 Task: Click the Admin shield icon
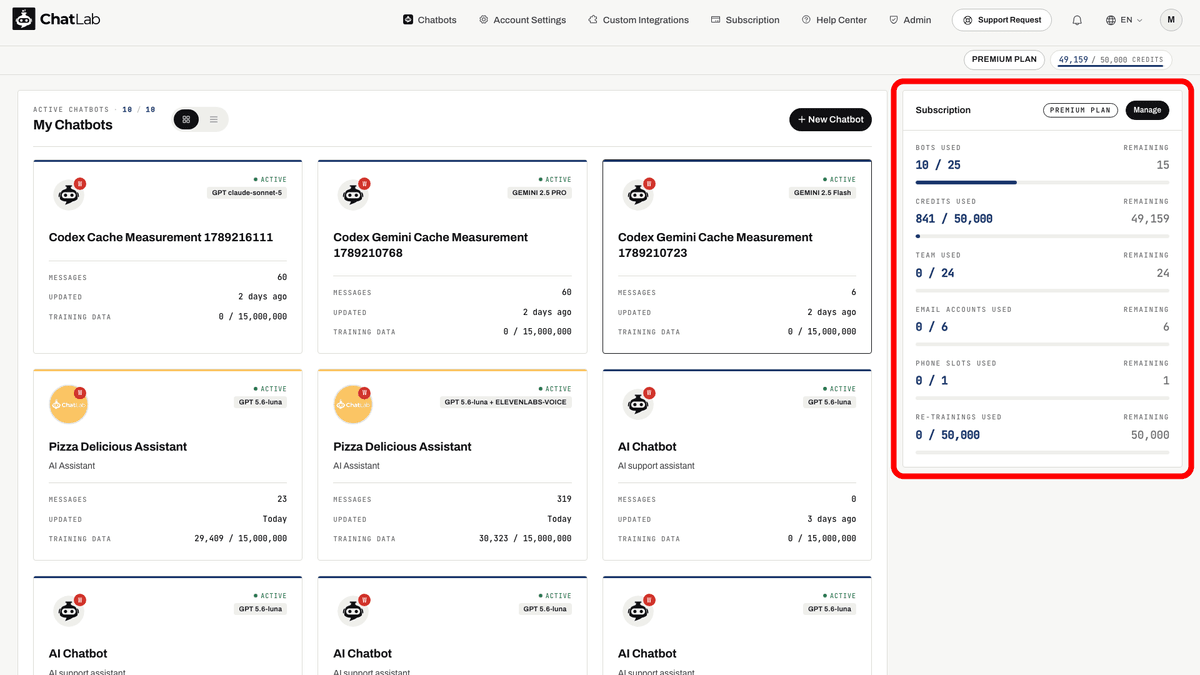893,20
